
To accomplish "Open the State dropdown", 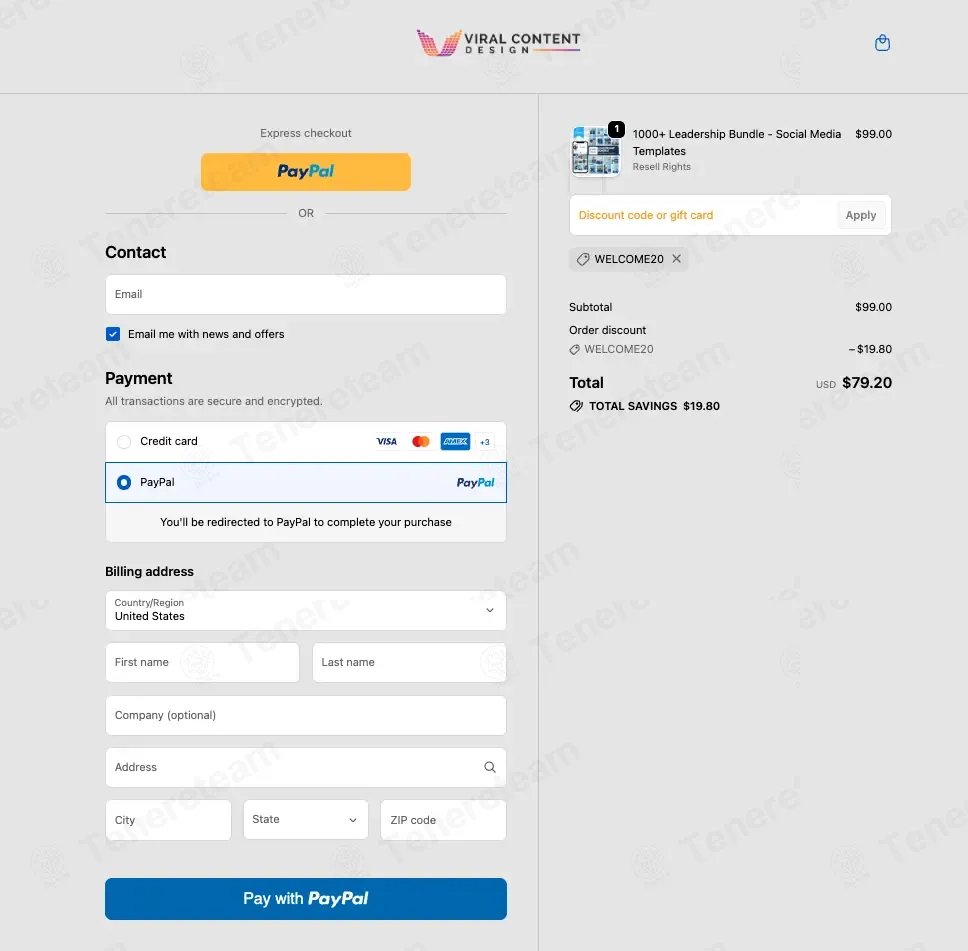I will point(306,819).
